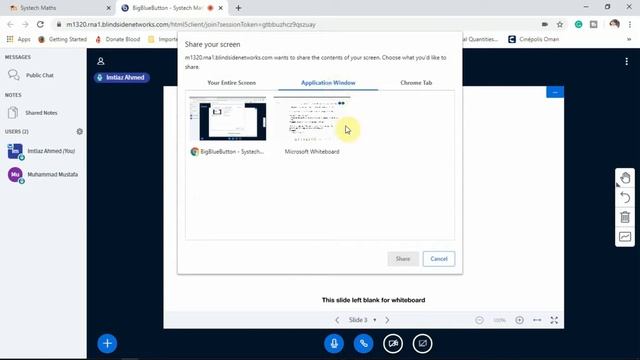The height and width of the screenshot is (360, 640).
Task: Mute microphone in bottom toolbar
Action: point(334,343)
